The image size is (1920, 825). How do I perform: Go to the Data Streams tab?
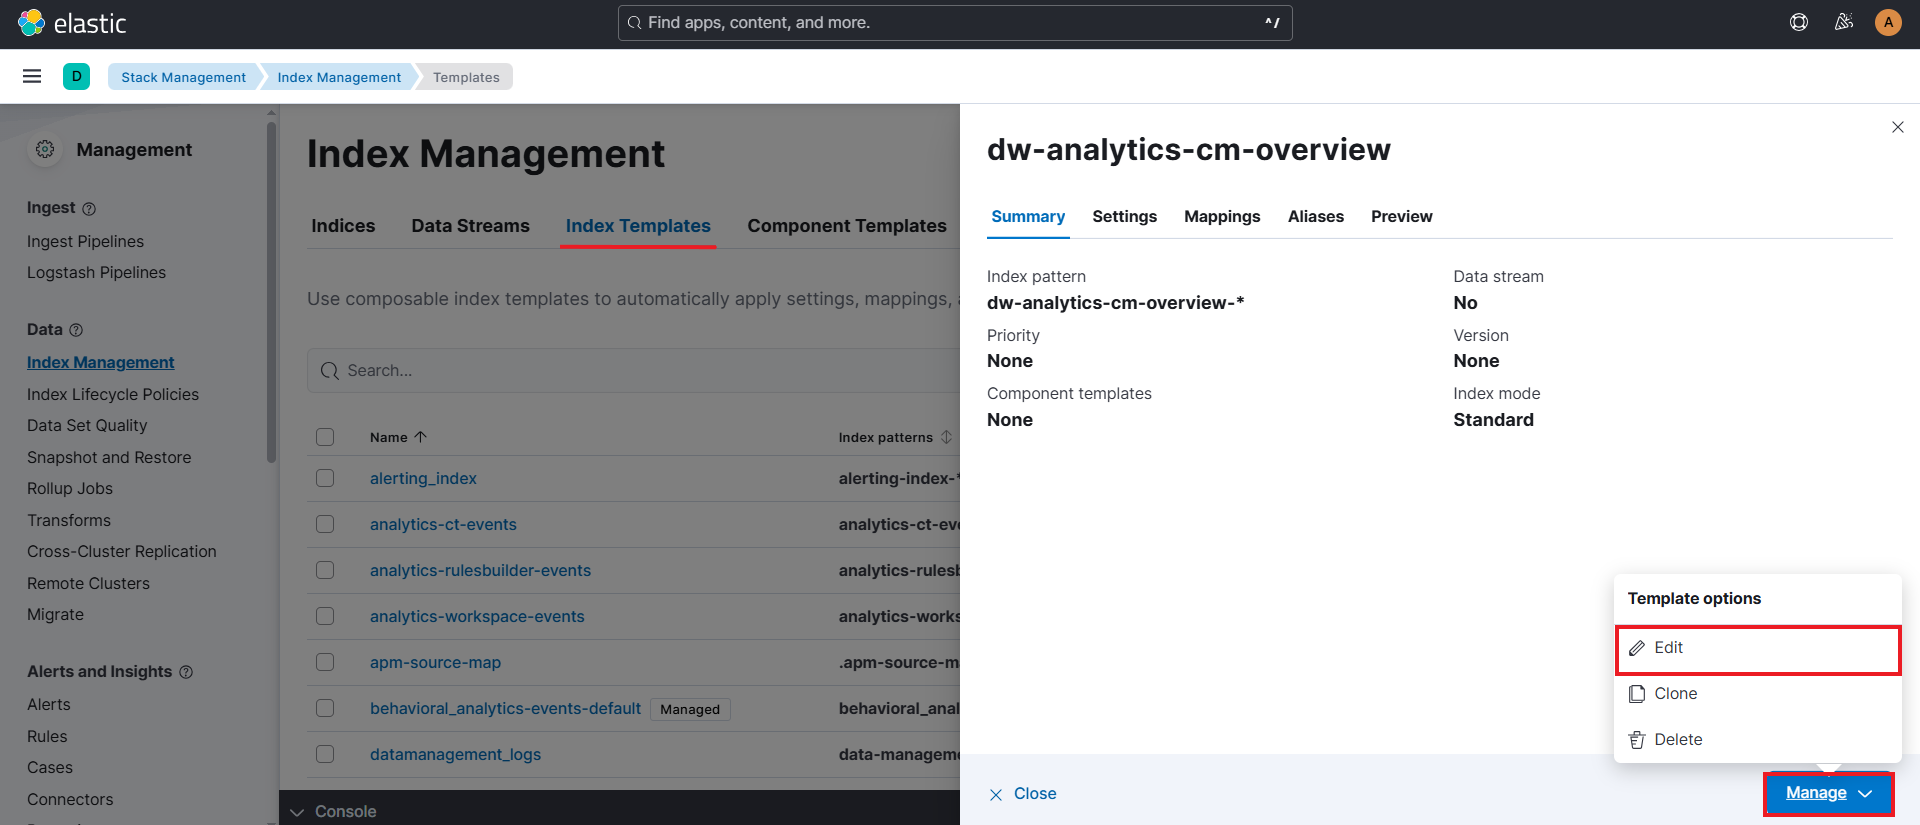click(471, 226)
